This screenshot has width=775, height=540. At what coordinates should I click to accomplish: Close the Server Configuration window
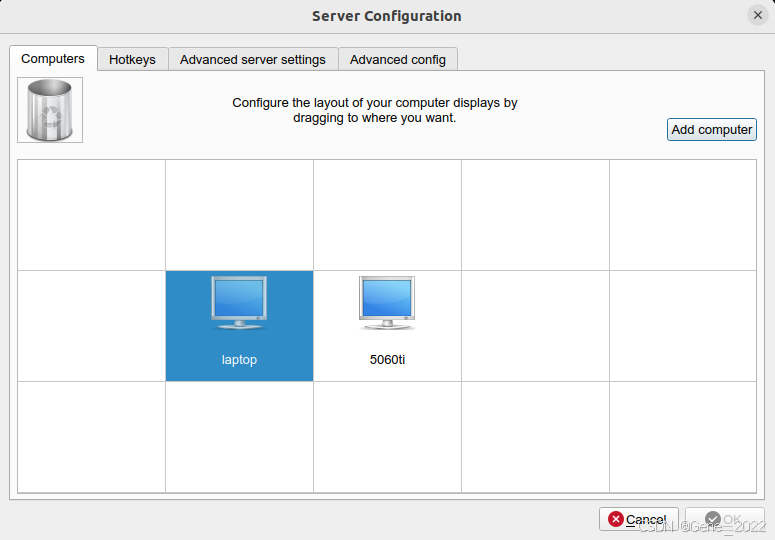click(x=758, y=15)
